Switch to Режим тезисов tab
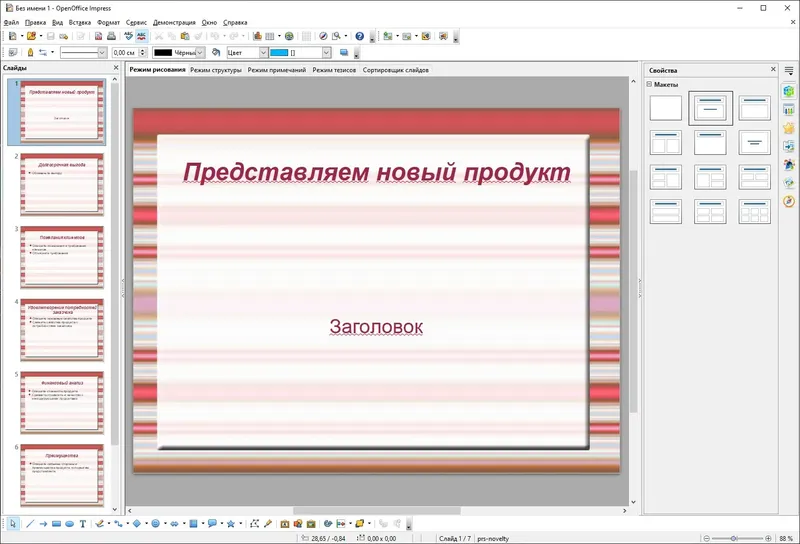The image size is (800, 544). 334,70
